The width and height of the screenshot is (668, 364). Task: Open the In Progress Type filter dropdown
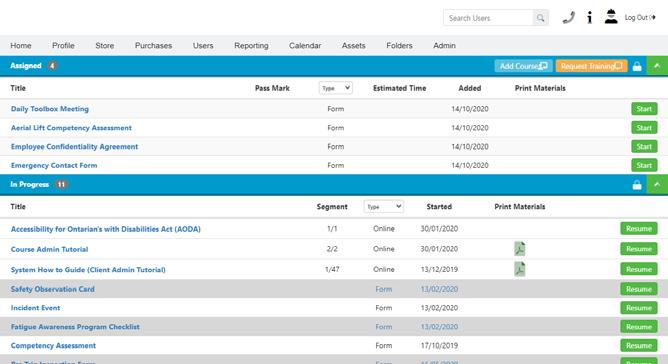383,206
